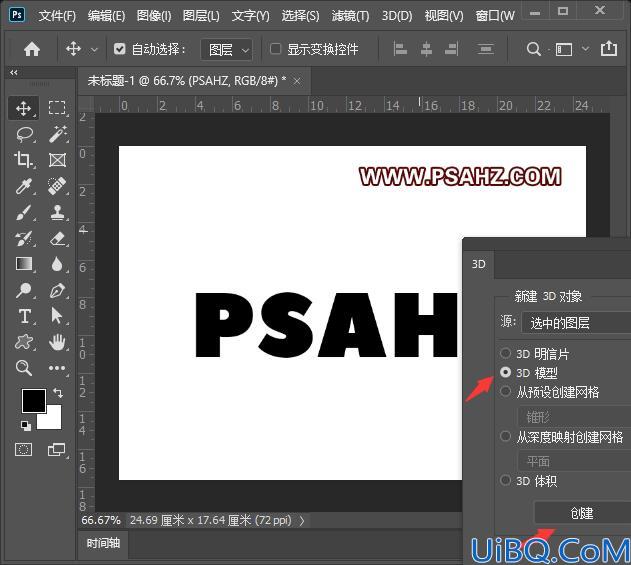Expand the workspace dropdown arrow
The width and height of the screenshot is (631, 565).
coord(586,49)
